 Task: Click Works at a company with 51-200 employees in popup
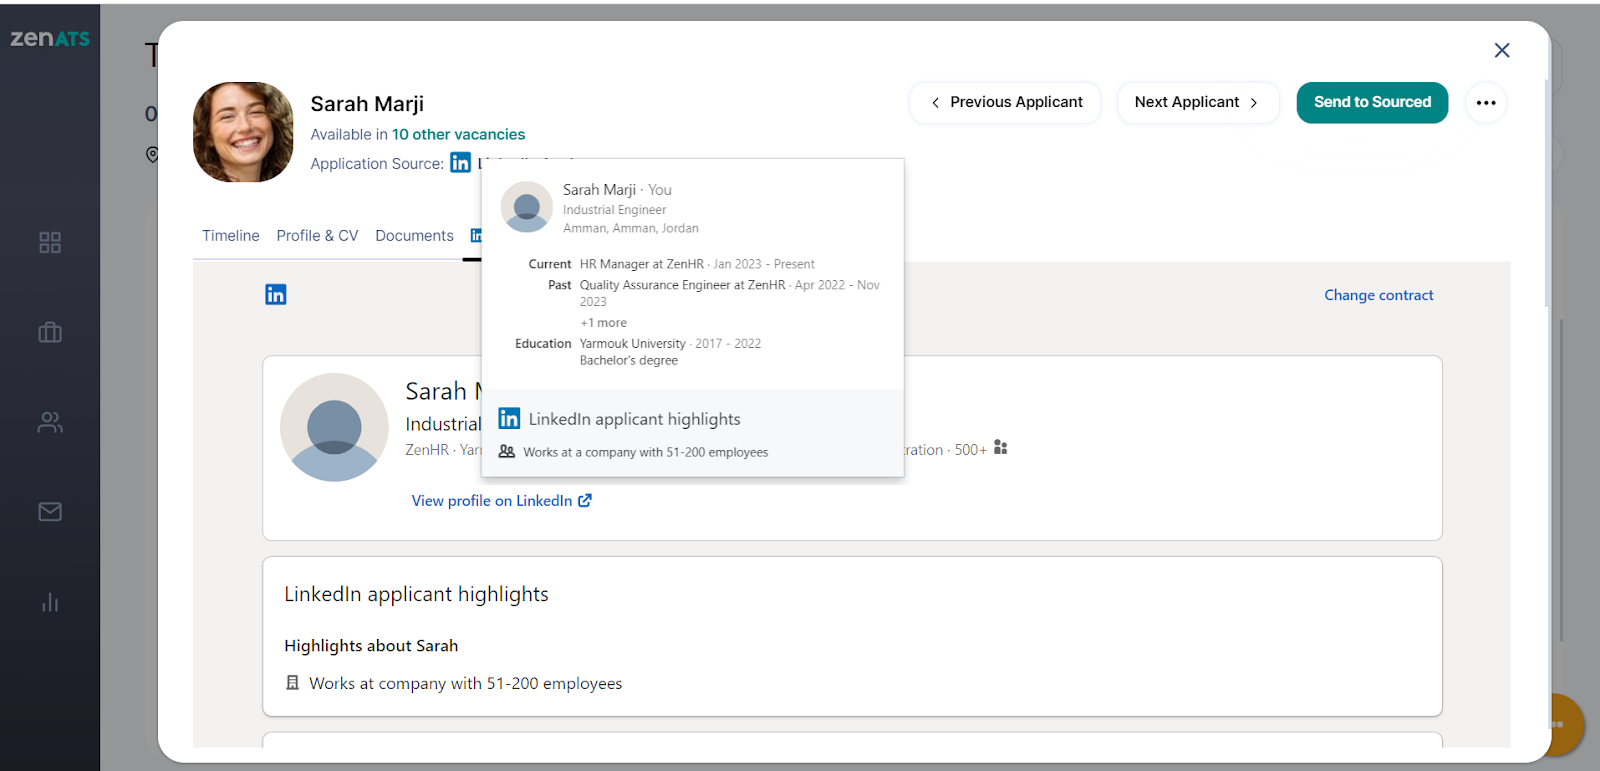point(646,452)
